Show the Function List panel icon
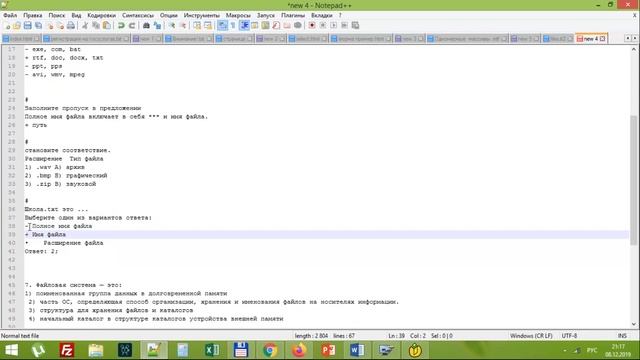This screenshot has width=640, height=360. [276, 26]
